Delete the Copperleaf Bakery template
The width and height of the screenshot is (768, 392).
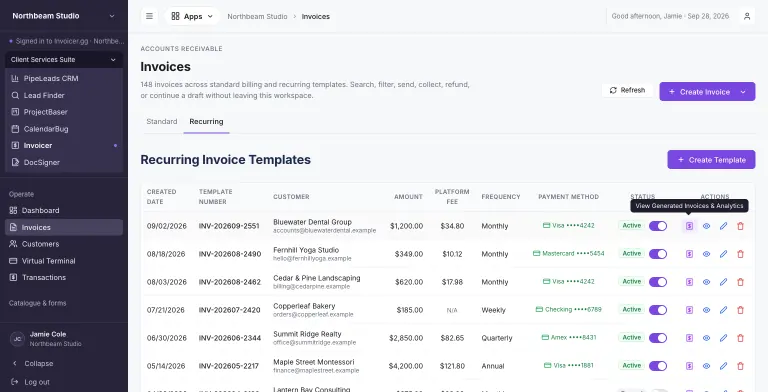click(741, 310)
